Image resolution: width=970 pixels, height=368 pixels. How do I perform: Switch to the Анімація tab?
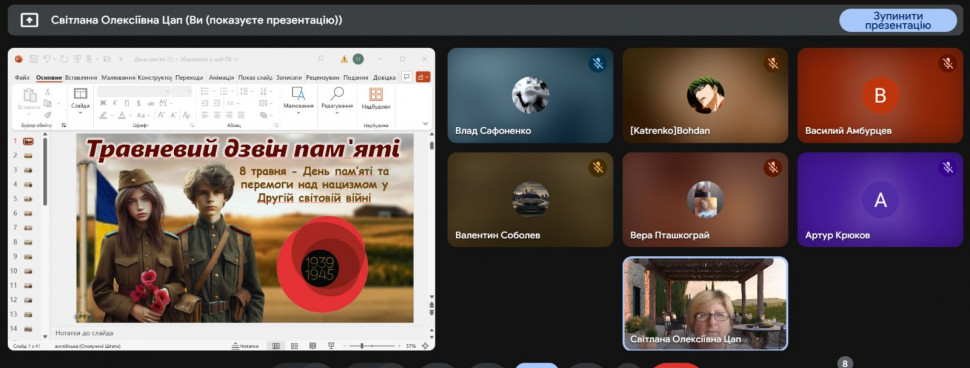(221, 78)
